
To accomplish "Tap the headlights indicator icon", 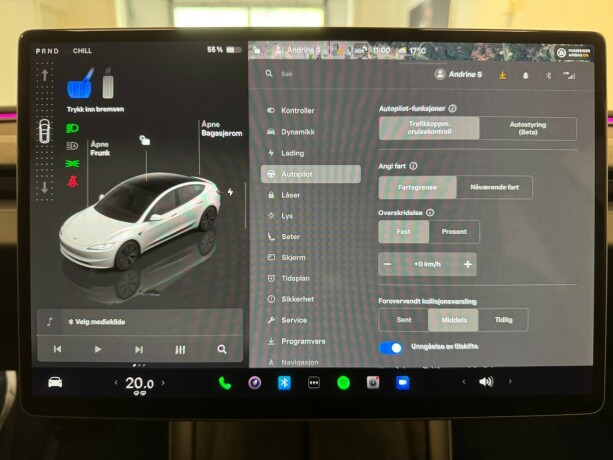I will point(72,128).
